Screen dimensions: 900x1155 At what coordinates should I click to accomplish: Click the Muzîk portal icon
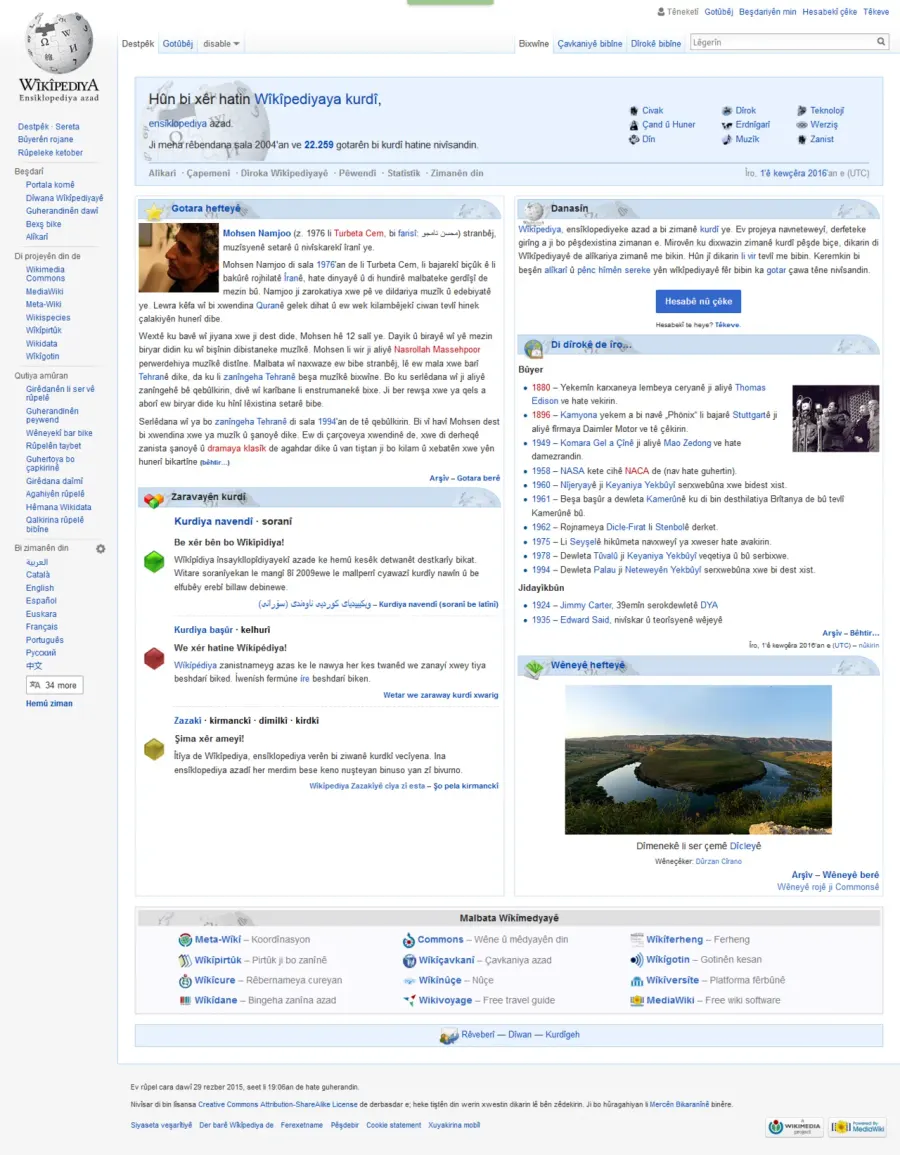pos(727,139)
